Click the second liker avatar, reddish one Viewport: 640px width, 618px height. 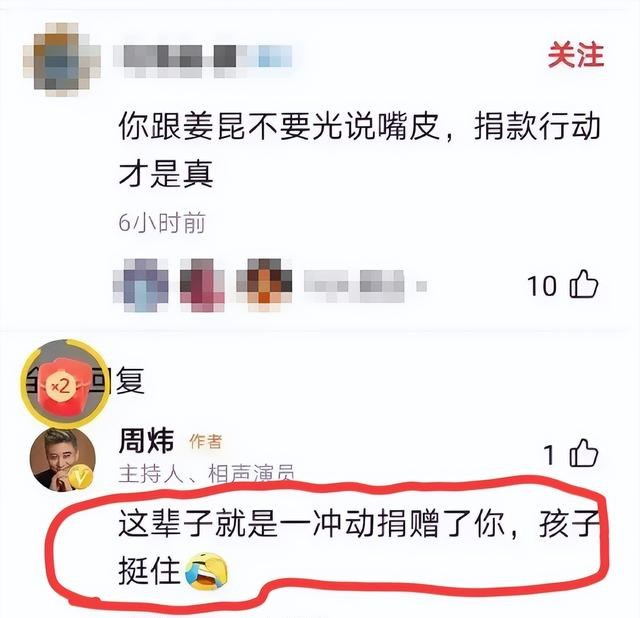(x=202, y=285)
